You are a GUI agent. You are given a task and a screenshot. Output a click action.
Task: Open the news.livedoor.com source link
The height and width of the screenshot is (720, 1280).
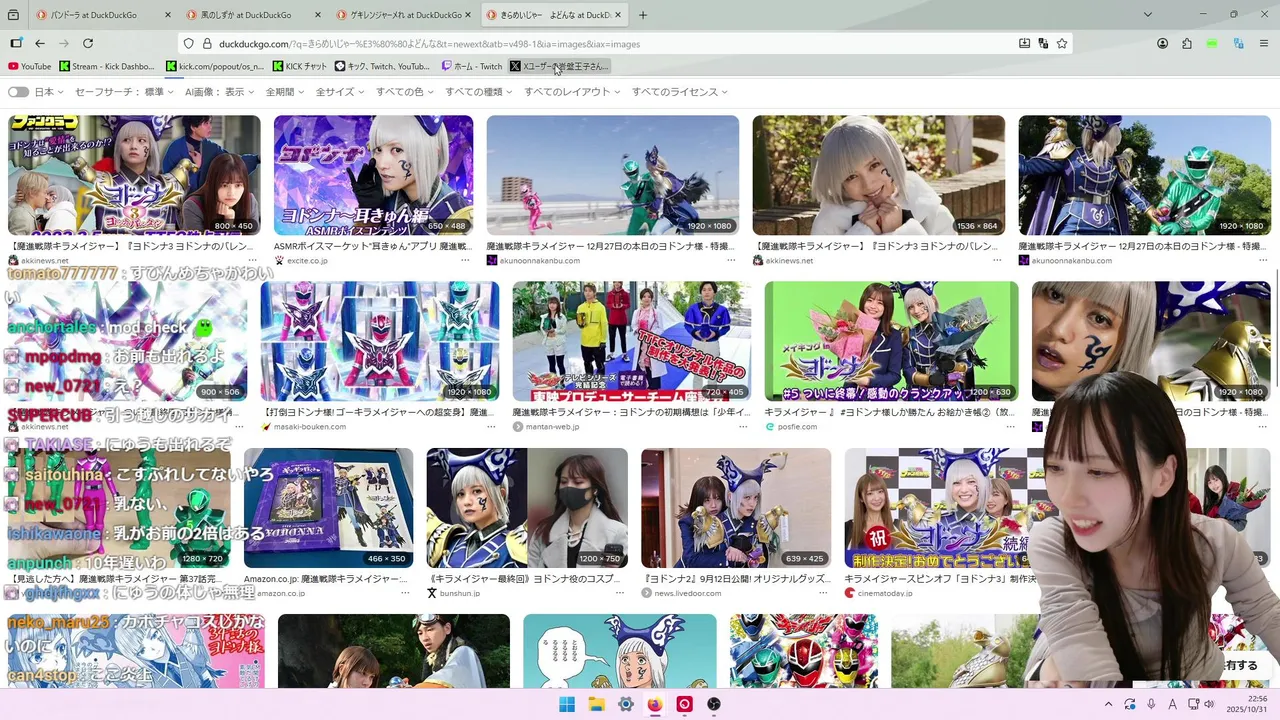[x=688, y=593]
